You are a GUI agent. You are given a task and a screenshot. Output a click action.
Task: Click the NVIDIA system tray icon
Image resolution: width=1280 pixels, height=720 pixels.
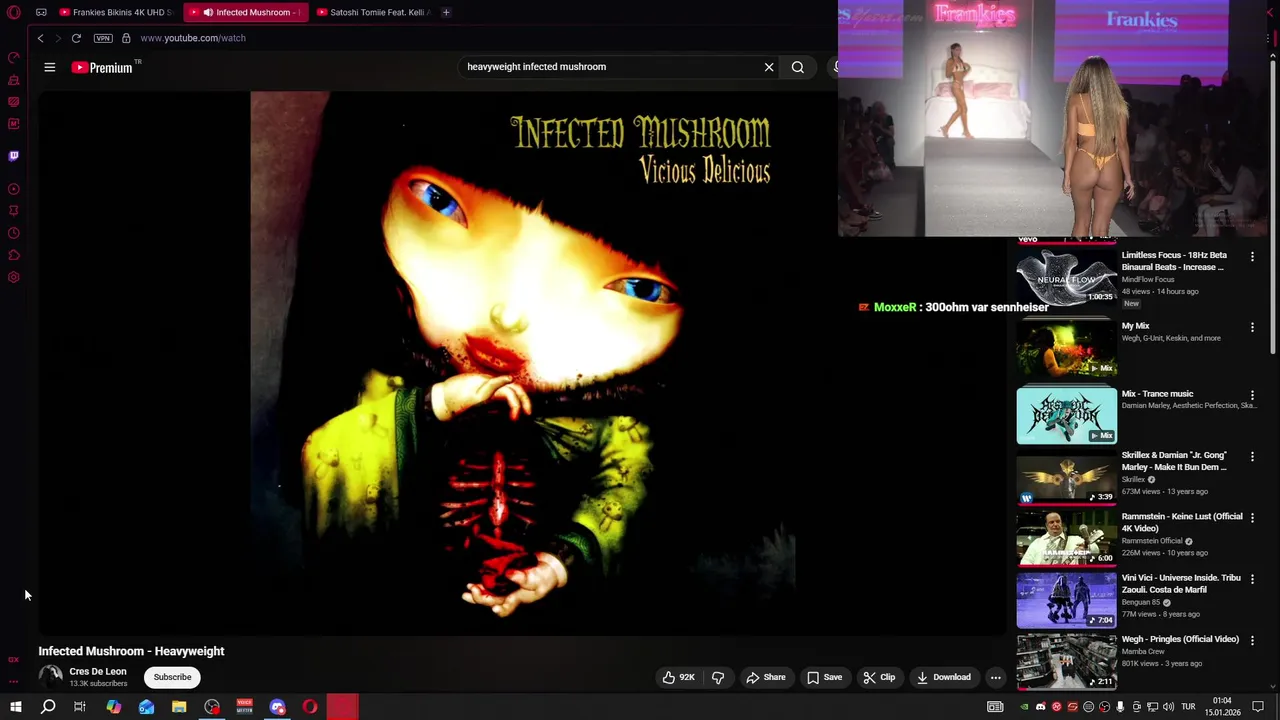click(x=1024, y=707)
